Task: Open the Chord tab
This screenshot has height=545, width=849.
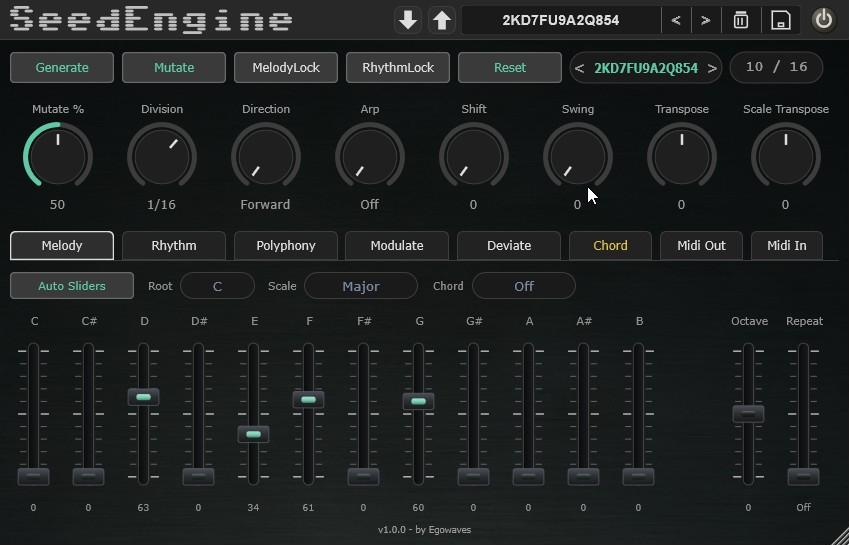Action: coord(610,246)
